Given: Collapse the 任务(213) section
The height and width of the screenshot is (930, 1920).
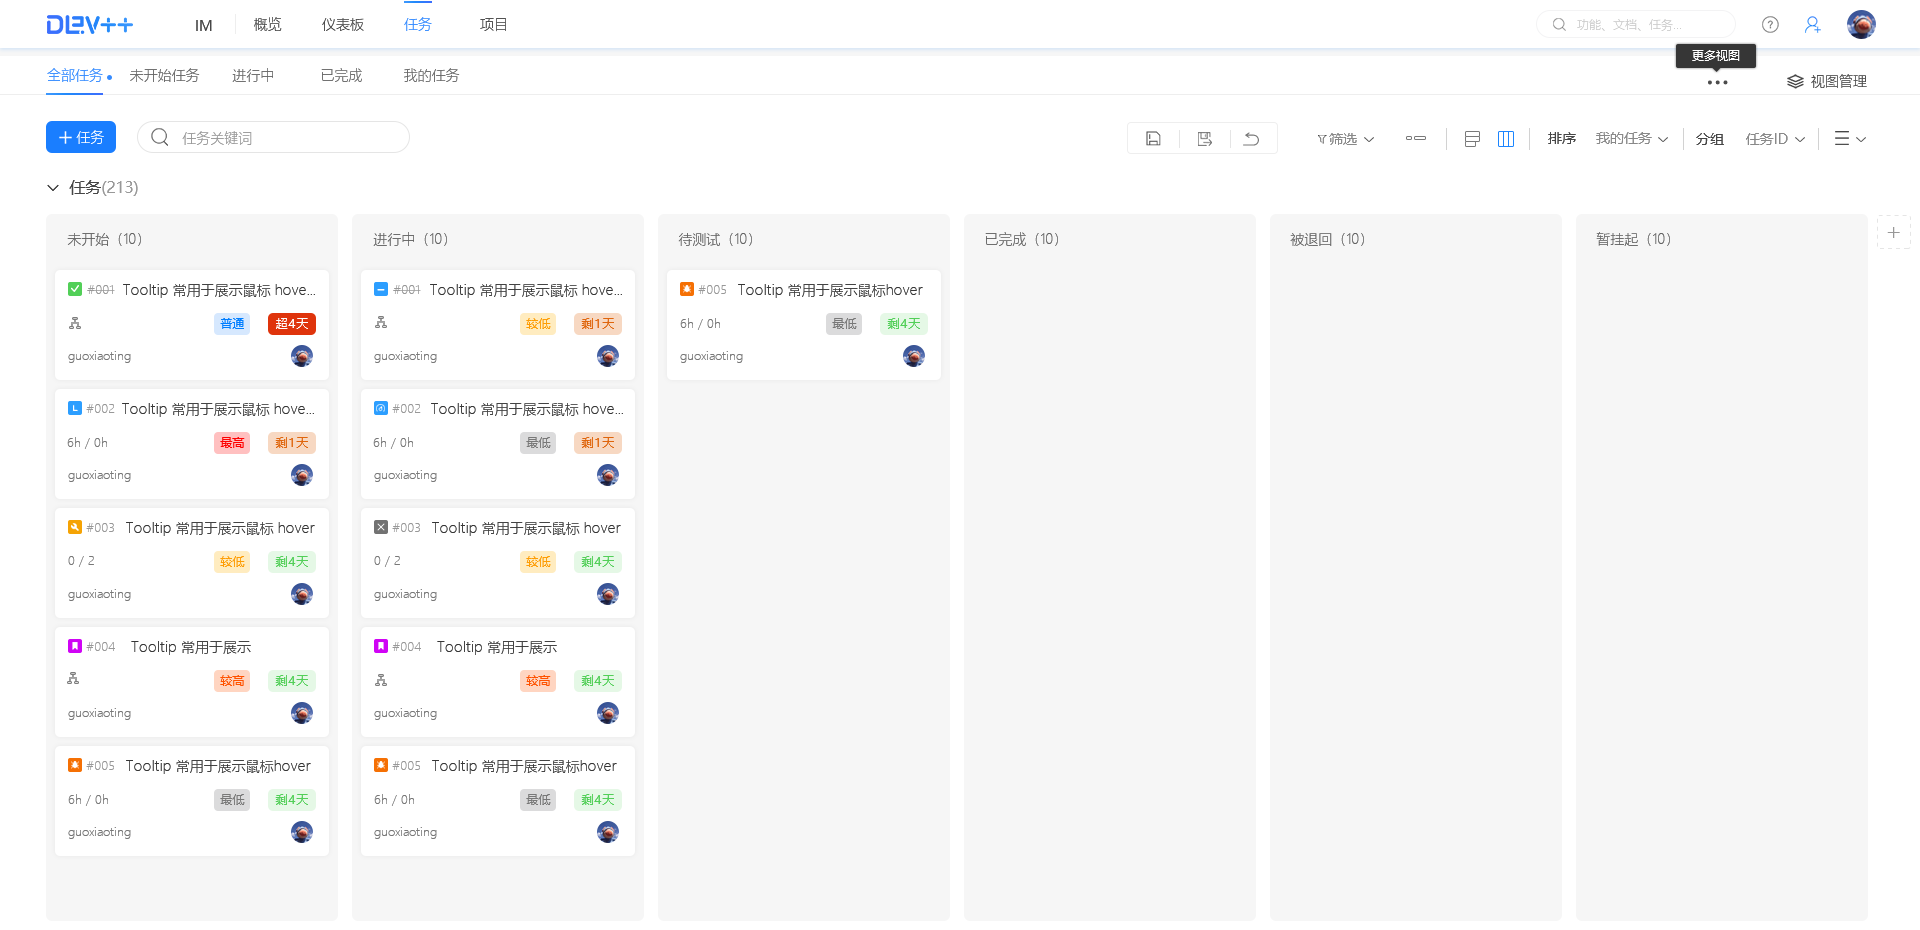Looking at the screenshot, I should (53, 188).
